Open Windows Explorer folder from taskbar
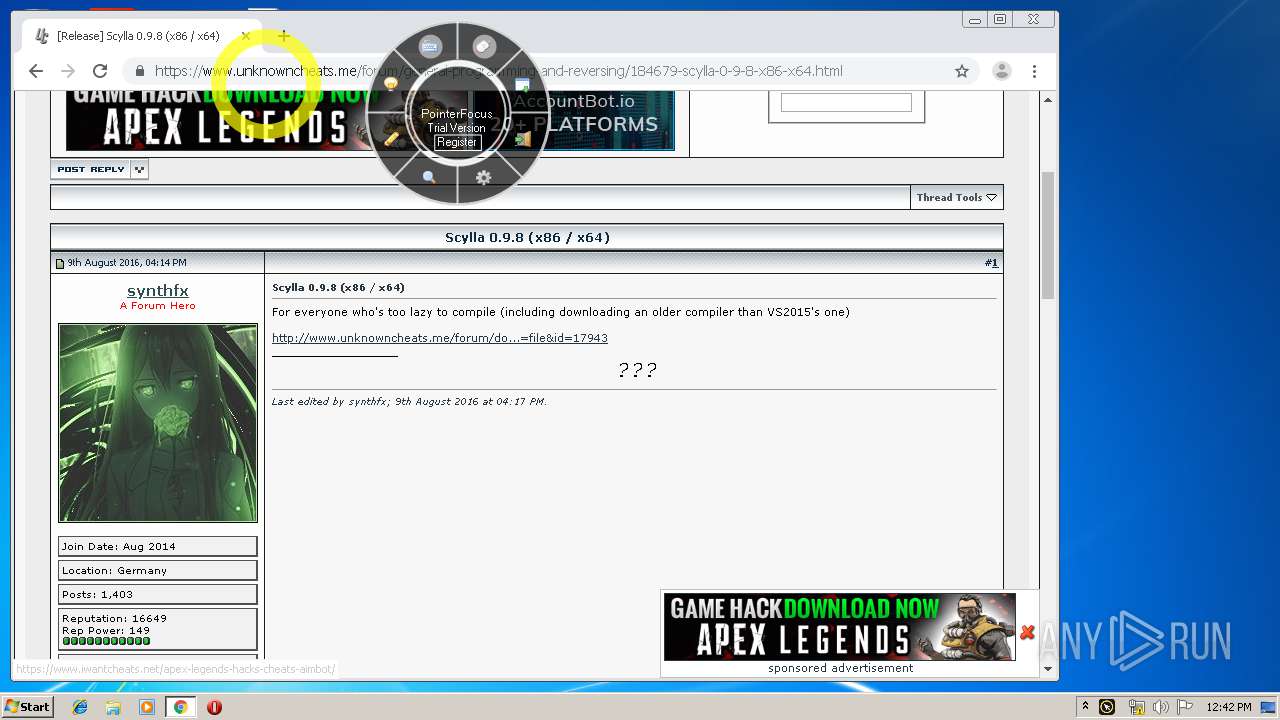Image resolution: width=1280 pixels, height=720 pixels. [113, 707]
